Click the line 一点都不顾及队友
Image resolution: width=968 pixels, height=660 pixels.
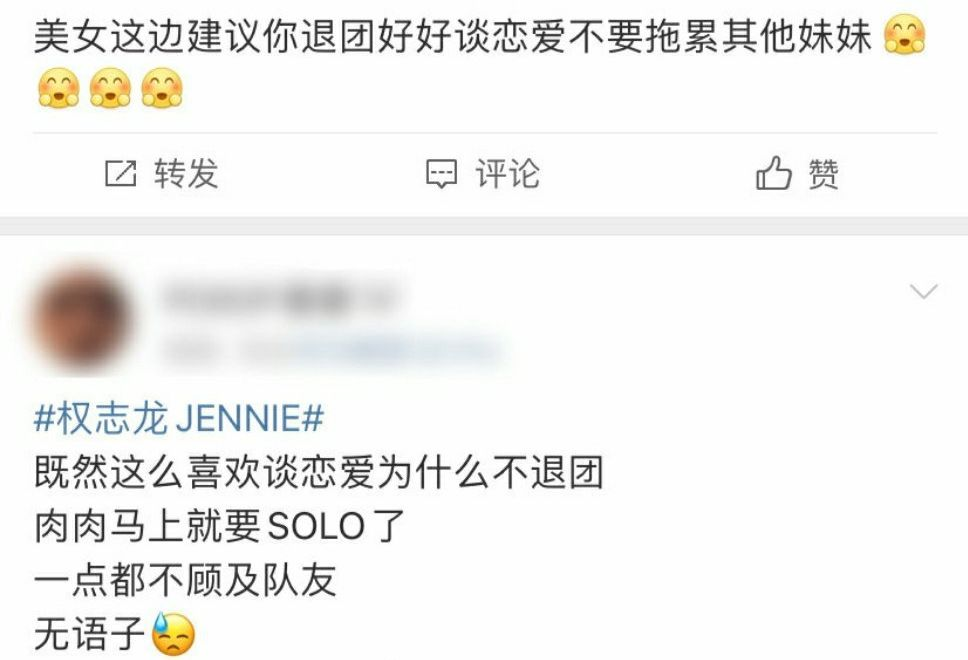point(185,580)
